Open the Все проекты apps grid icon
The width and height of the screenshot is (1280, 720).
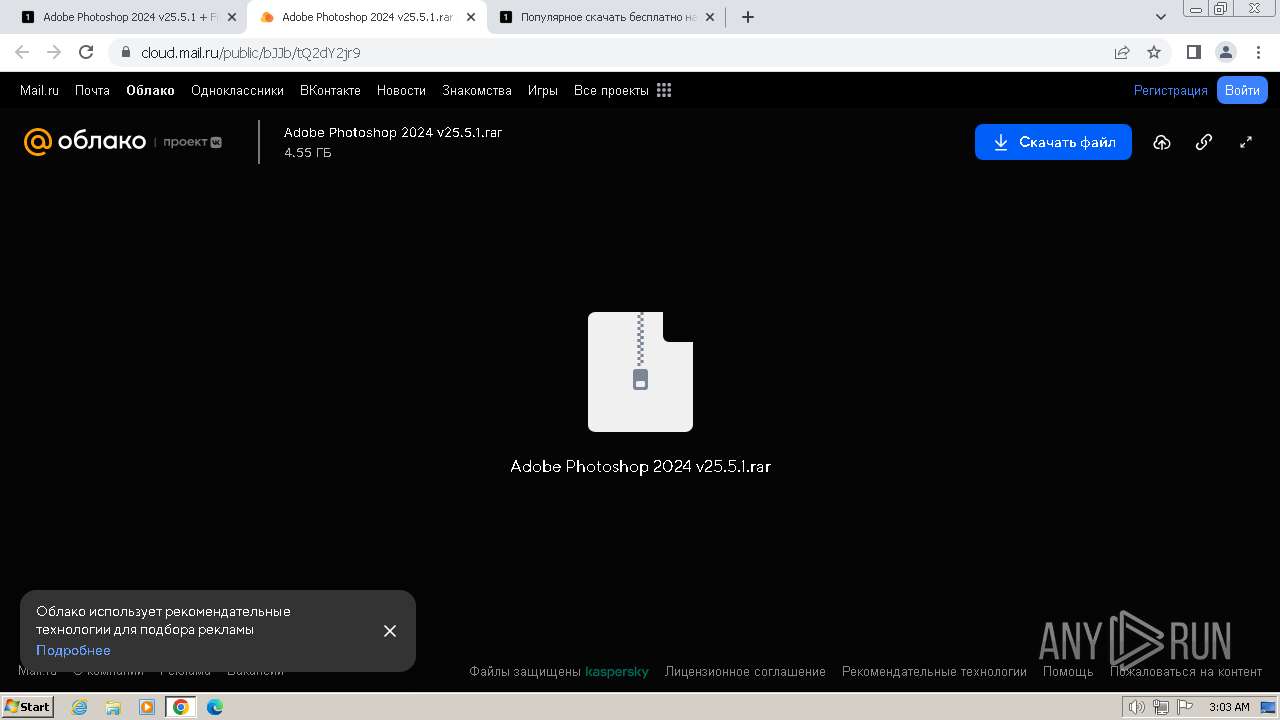click(x=664, y=90)
